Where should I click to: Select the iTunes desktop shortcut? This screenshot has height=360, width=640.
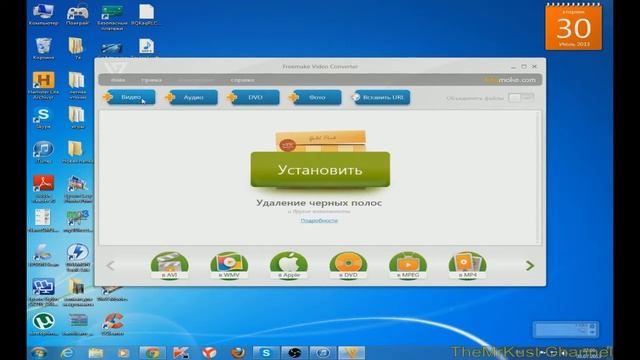pos(43,152)
